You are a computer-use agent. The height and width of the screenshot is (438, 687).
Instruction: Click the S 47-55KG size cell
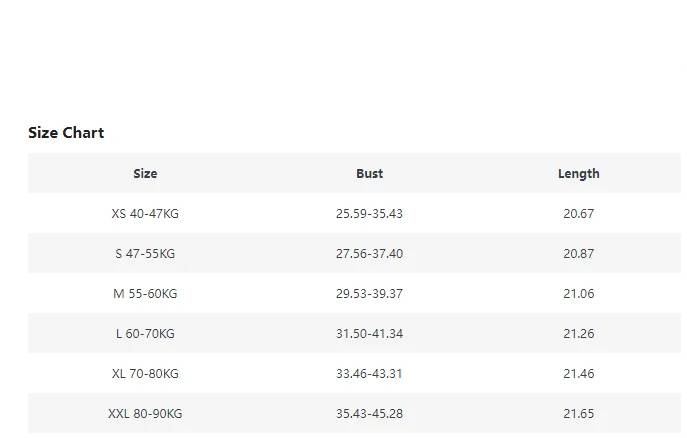point(145,253)
